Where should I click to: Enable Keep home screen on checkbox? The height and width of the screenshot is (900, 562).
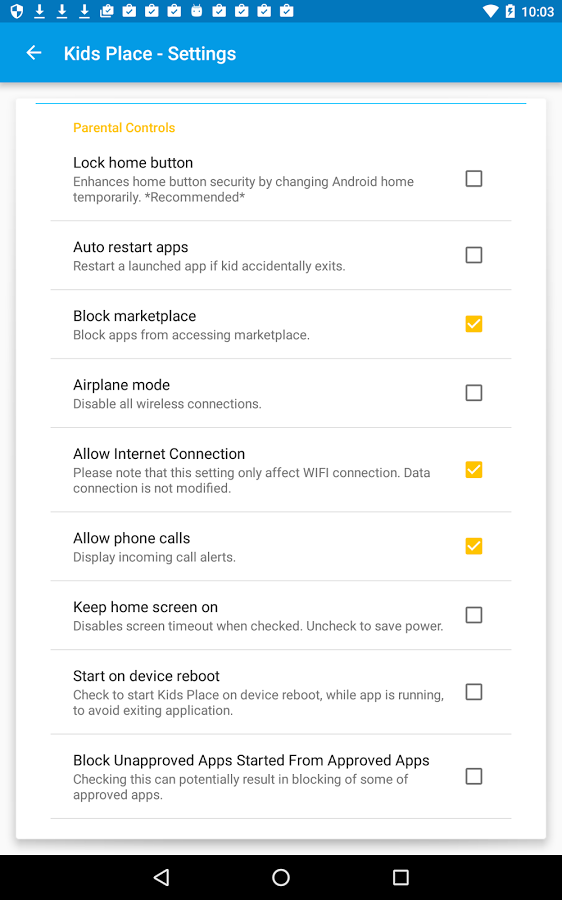point(474,615)
